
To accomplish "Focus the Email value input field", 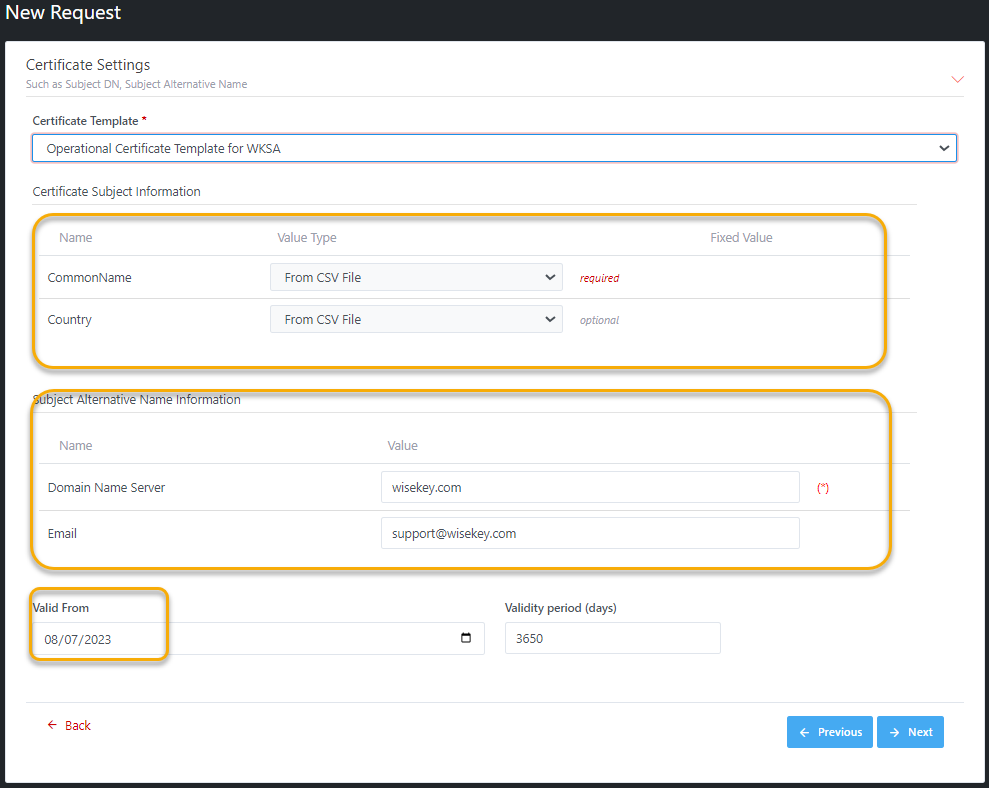I will pyautogui.click(x=590, y=533).
